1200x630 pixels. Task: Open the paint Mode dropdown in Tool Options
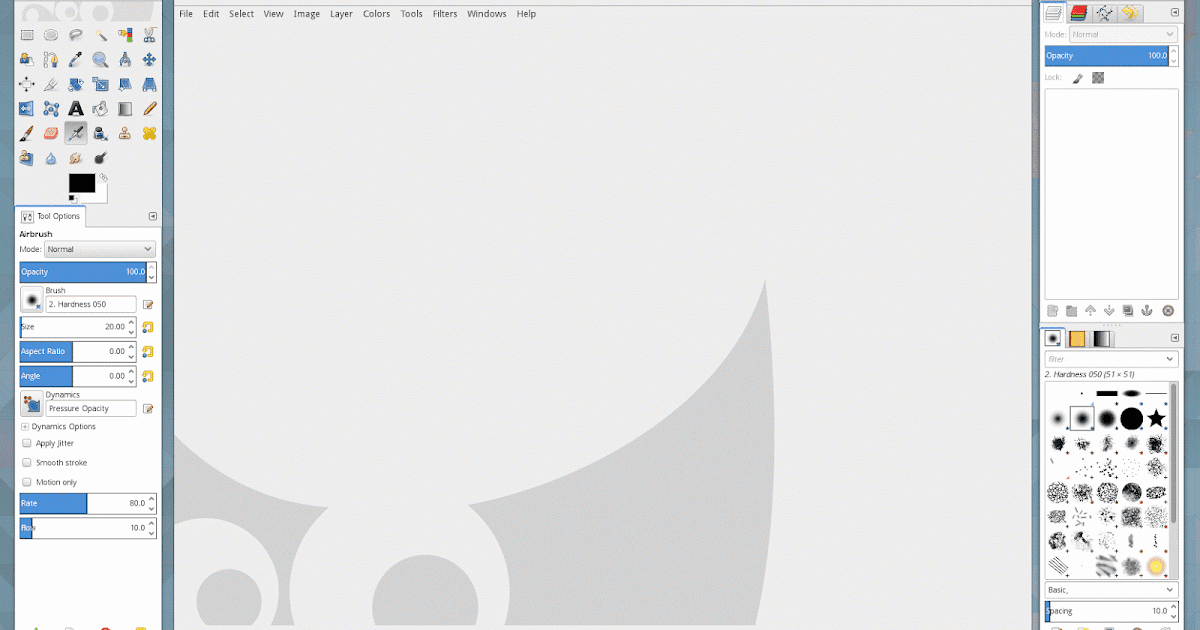pos(99,249)
